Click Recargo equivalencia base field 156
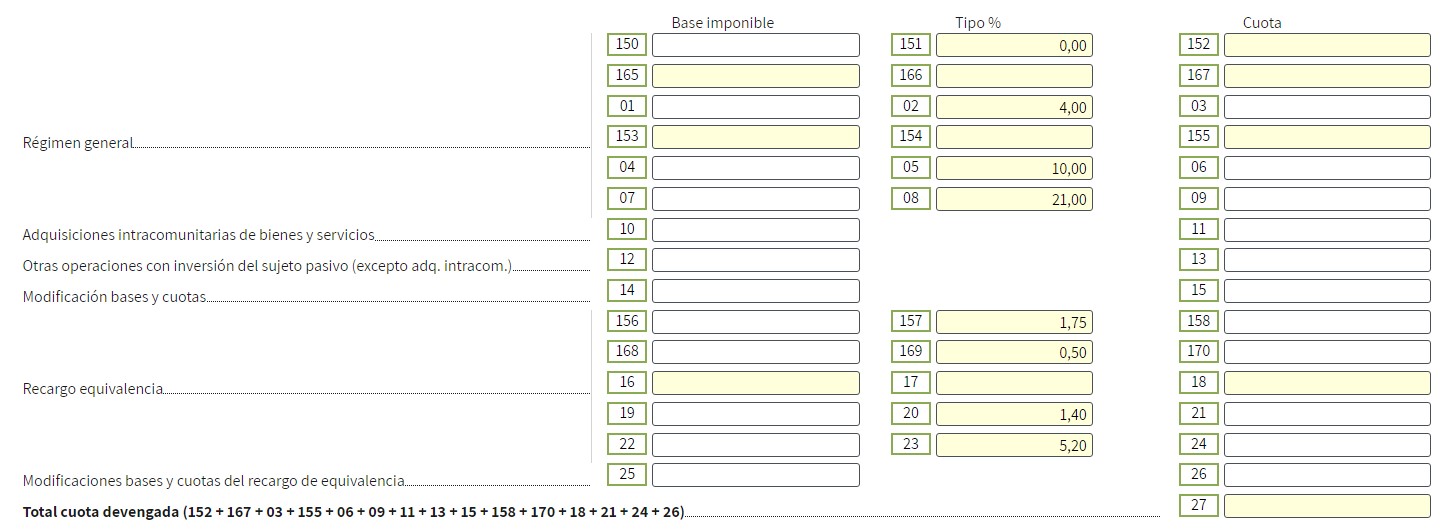The height and width of the screenshot is (530, 1440). pos(755,322)
